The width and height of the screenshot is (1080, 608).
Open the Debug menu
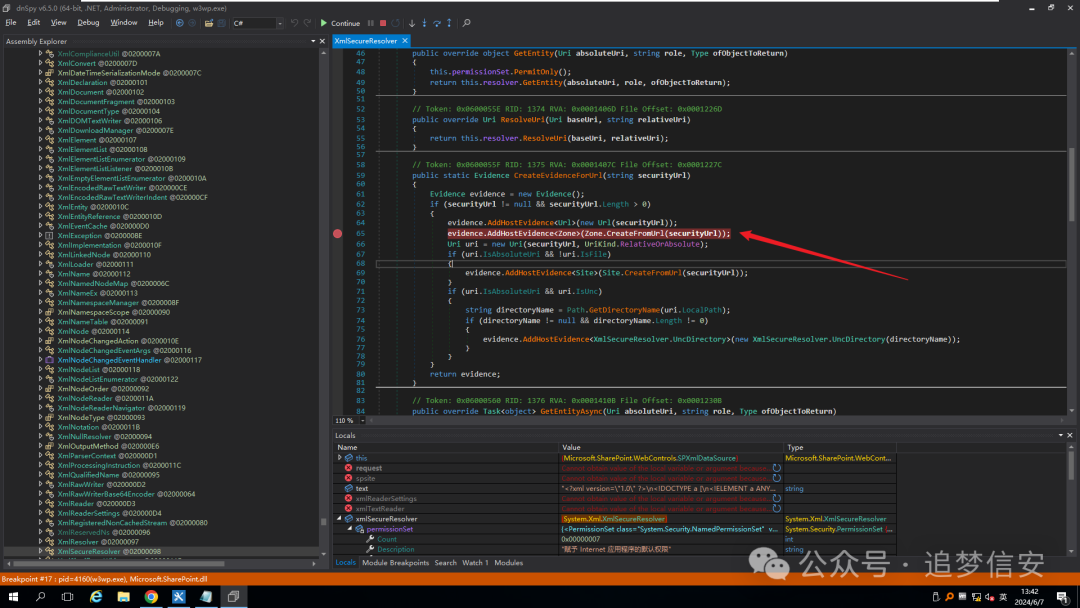tap(88, 22)
